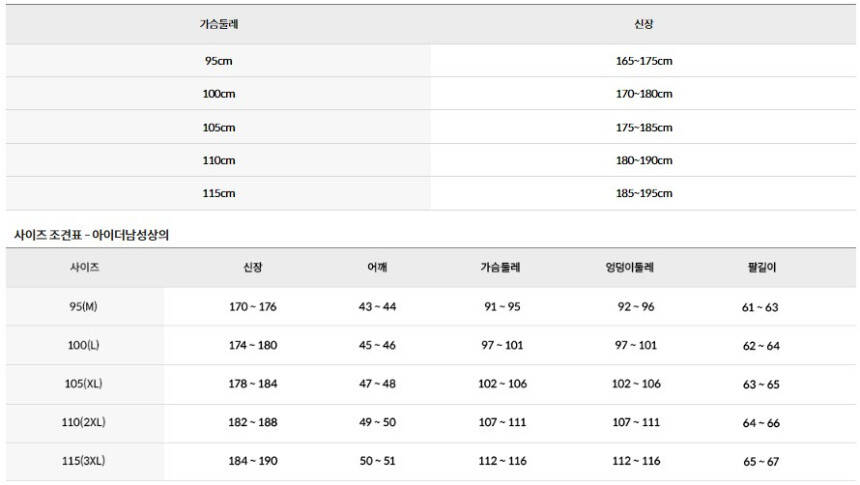Click the 105cm chest size cell
The height and width of the screenshot is (485, 860).
coord(218,127)
